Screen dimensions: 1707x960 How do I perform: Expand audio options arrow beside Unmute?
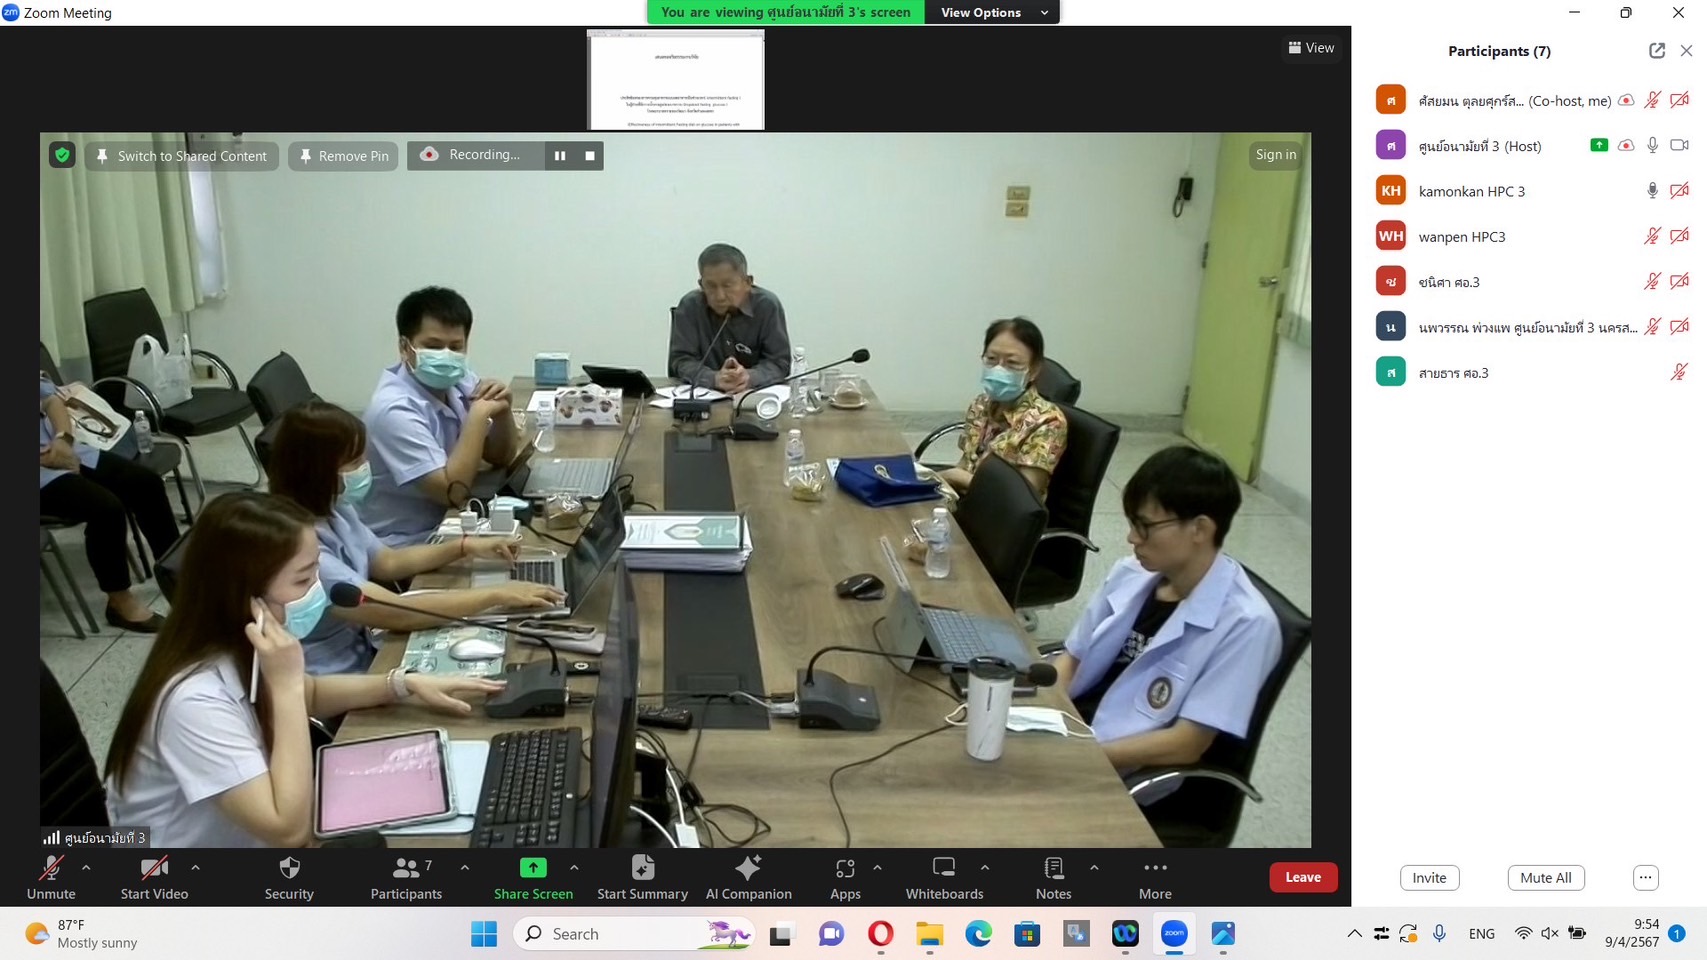tap(86, 868)
